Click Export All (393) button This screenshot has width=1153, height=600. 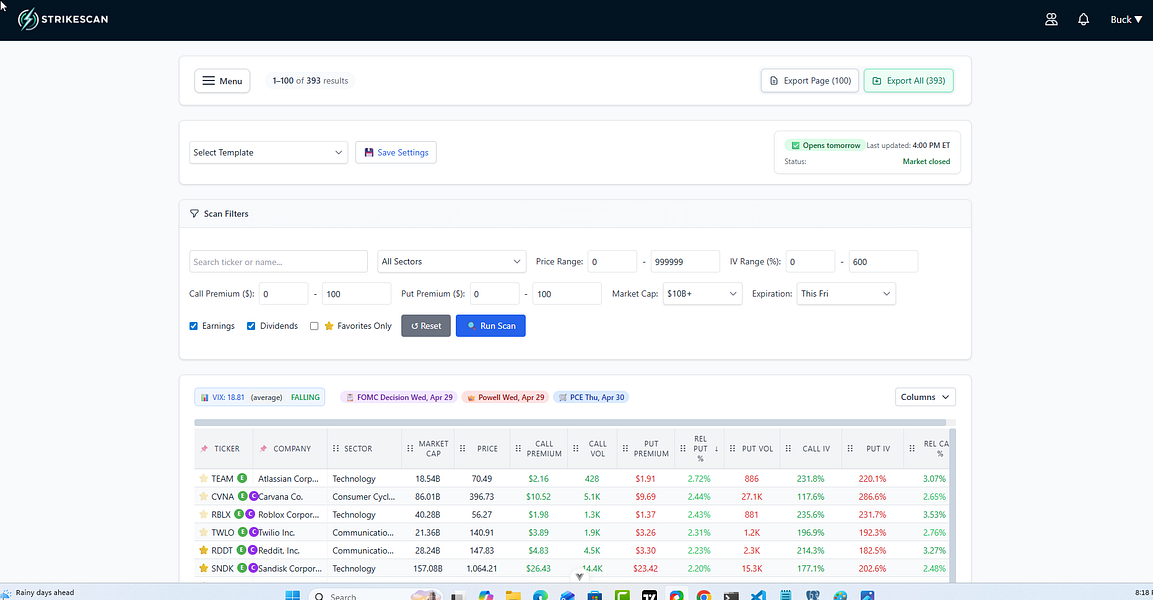[x=908, y=81]
